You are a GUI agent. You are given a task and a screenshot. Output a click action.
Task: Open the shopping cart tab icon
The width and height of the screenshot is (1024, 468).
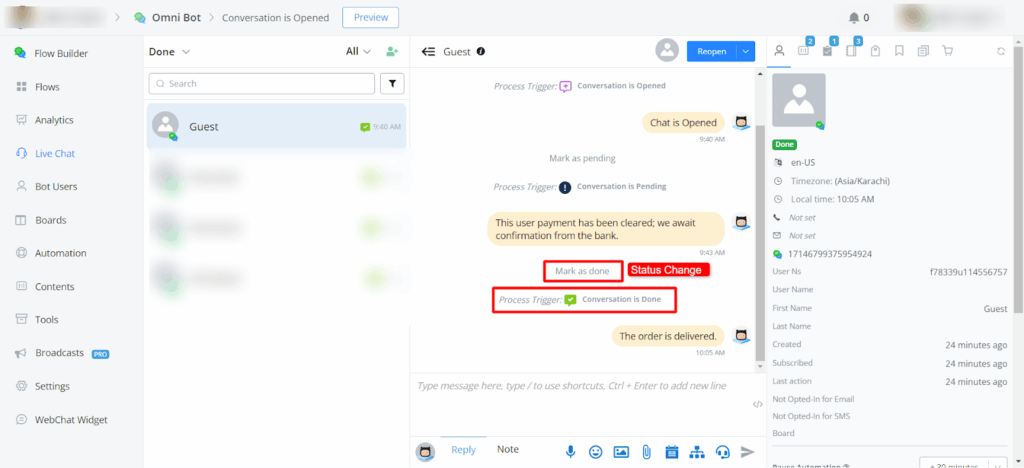(x=948, y=51)
